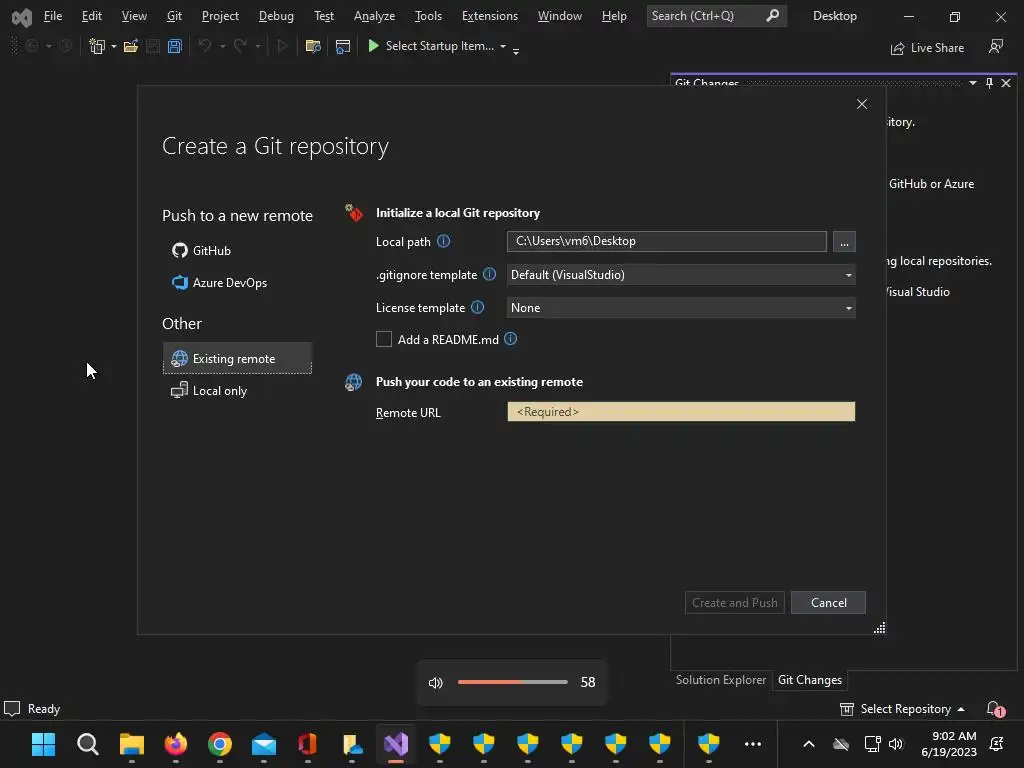Open Windows taskbar Search

tap(88, 744)
